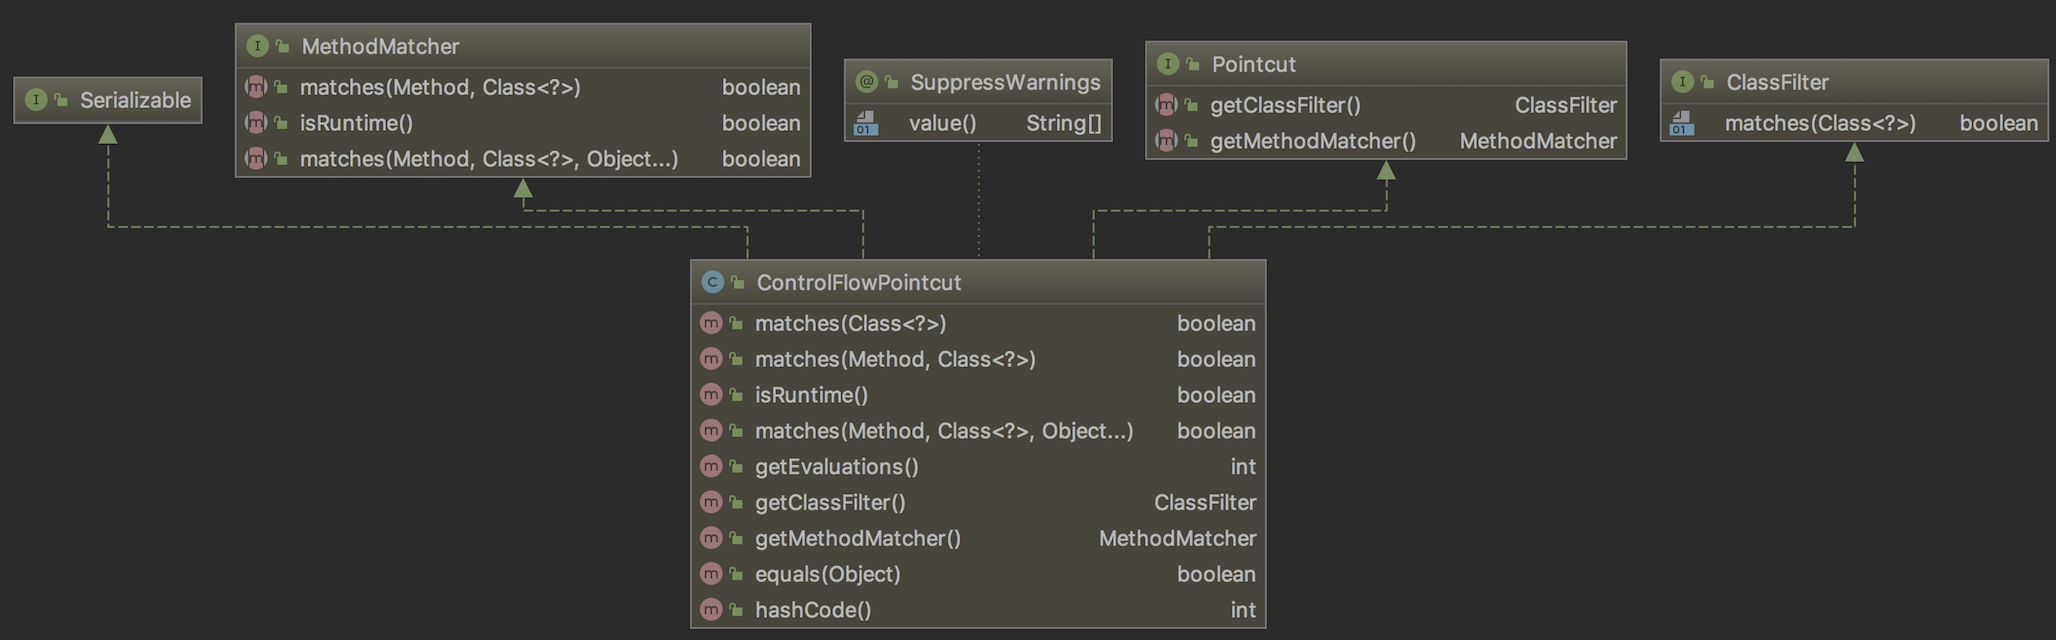
Task: Click the method icon beside Pointcut getMethodMatcher()
Action: pos(1166,141)
